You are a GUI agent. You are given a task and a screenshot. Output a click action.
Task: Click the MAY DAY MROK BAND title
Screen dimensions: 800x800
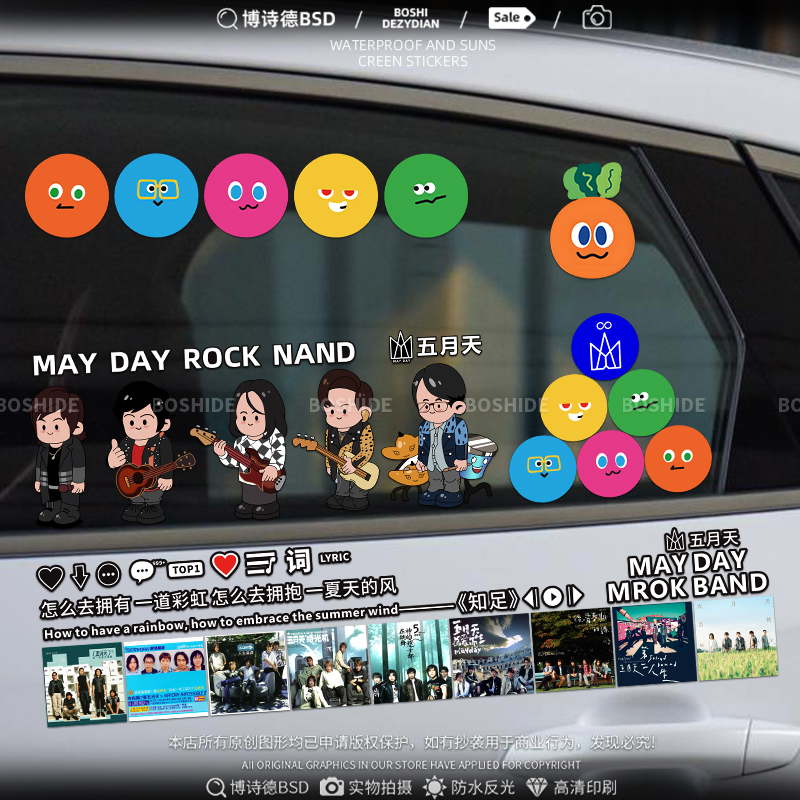687,577
